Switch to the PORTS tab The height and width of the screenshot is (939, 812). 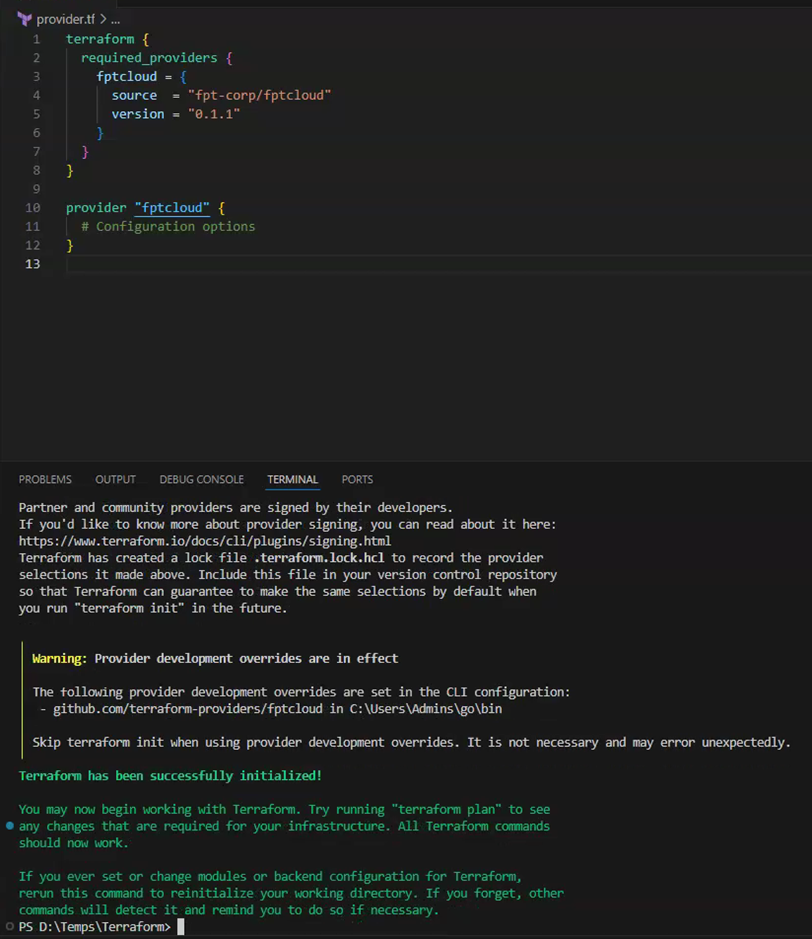pyautogui.click(x=357, y=480)
